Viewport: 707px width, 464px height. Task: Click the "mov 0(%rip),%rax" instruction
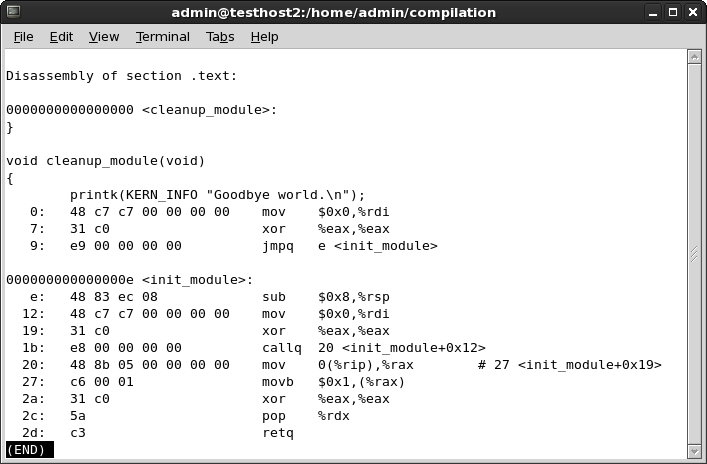(x=338, y=365)
